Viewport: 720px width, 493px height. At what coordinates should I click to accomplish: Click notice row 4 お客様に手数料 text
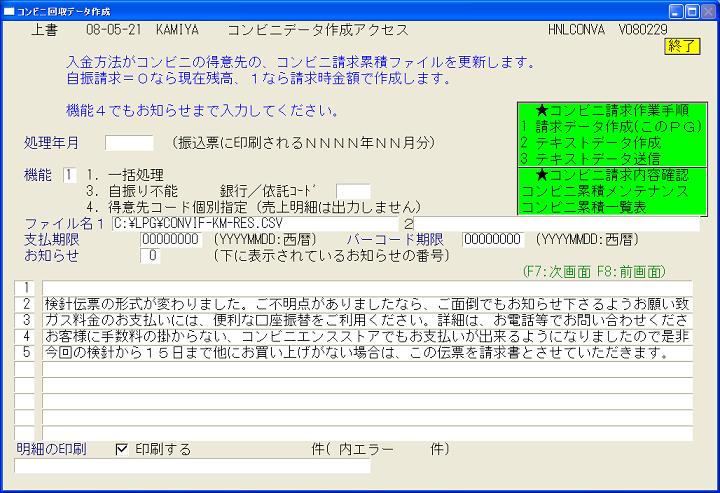(x=367, y=336)
